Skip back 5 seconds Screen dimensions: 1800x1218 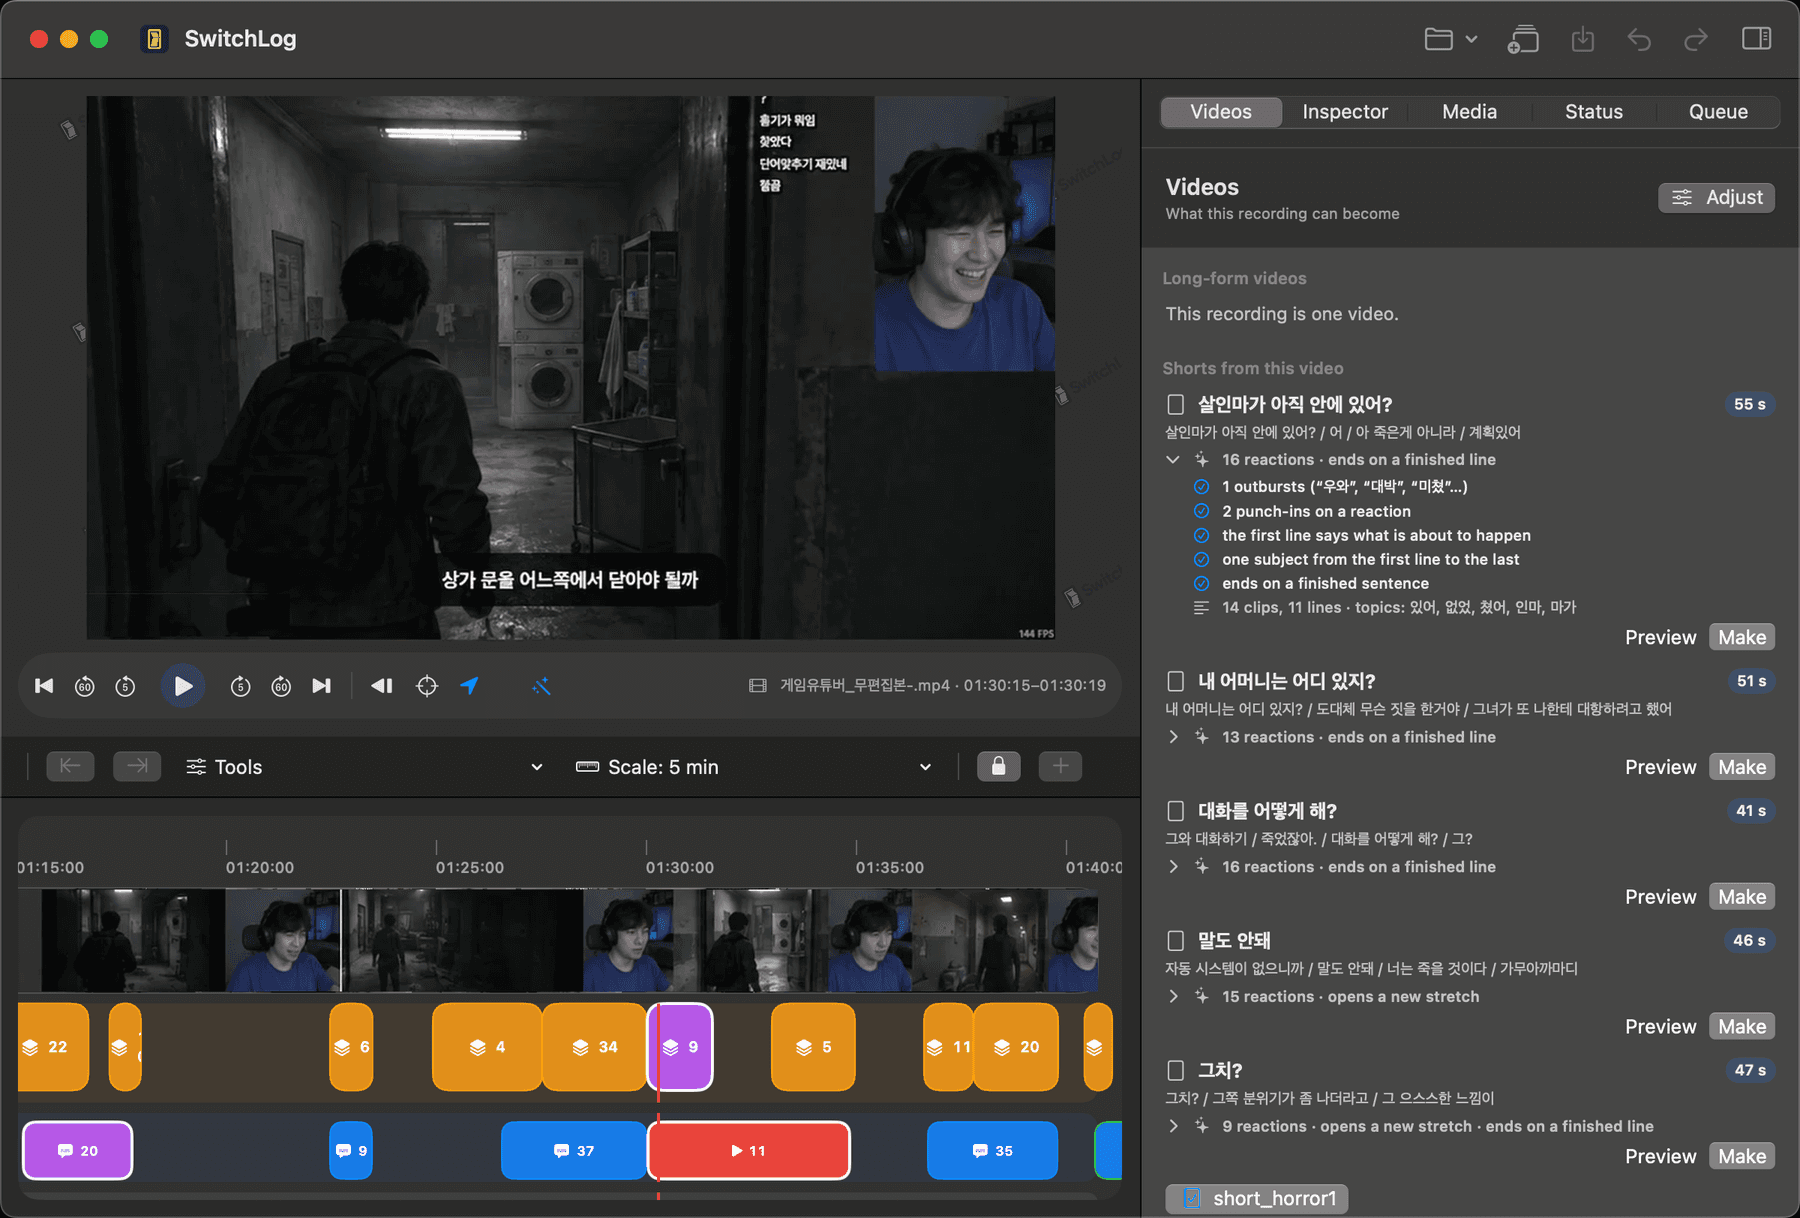click(x=125, y=686)
